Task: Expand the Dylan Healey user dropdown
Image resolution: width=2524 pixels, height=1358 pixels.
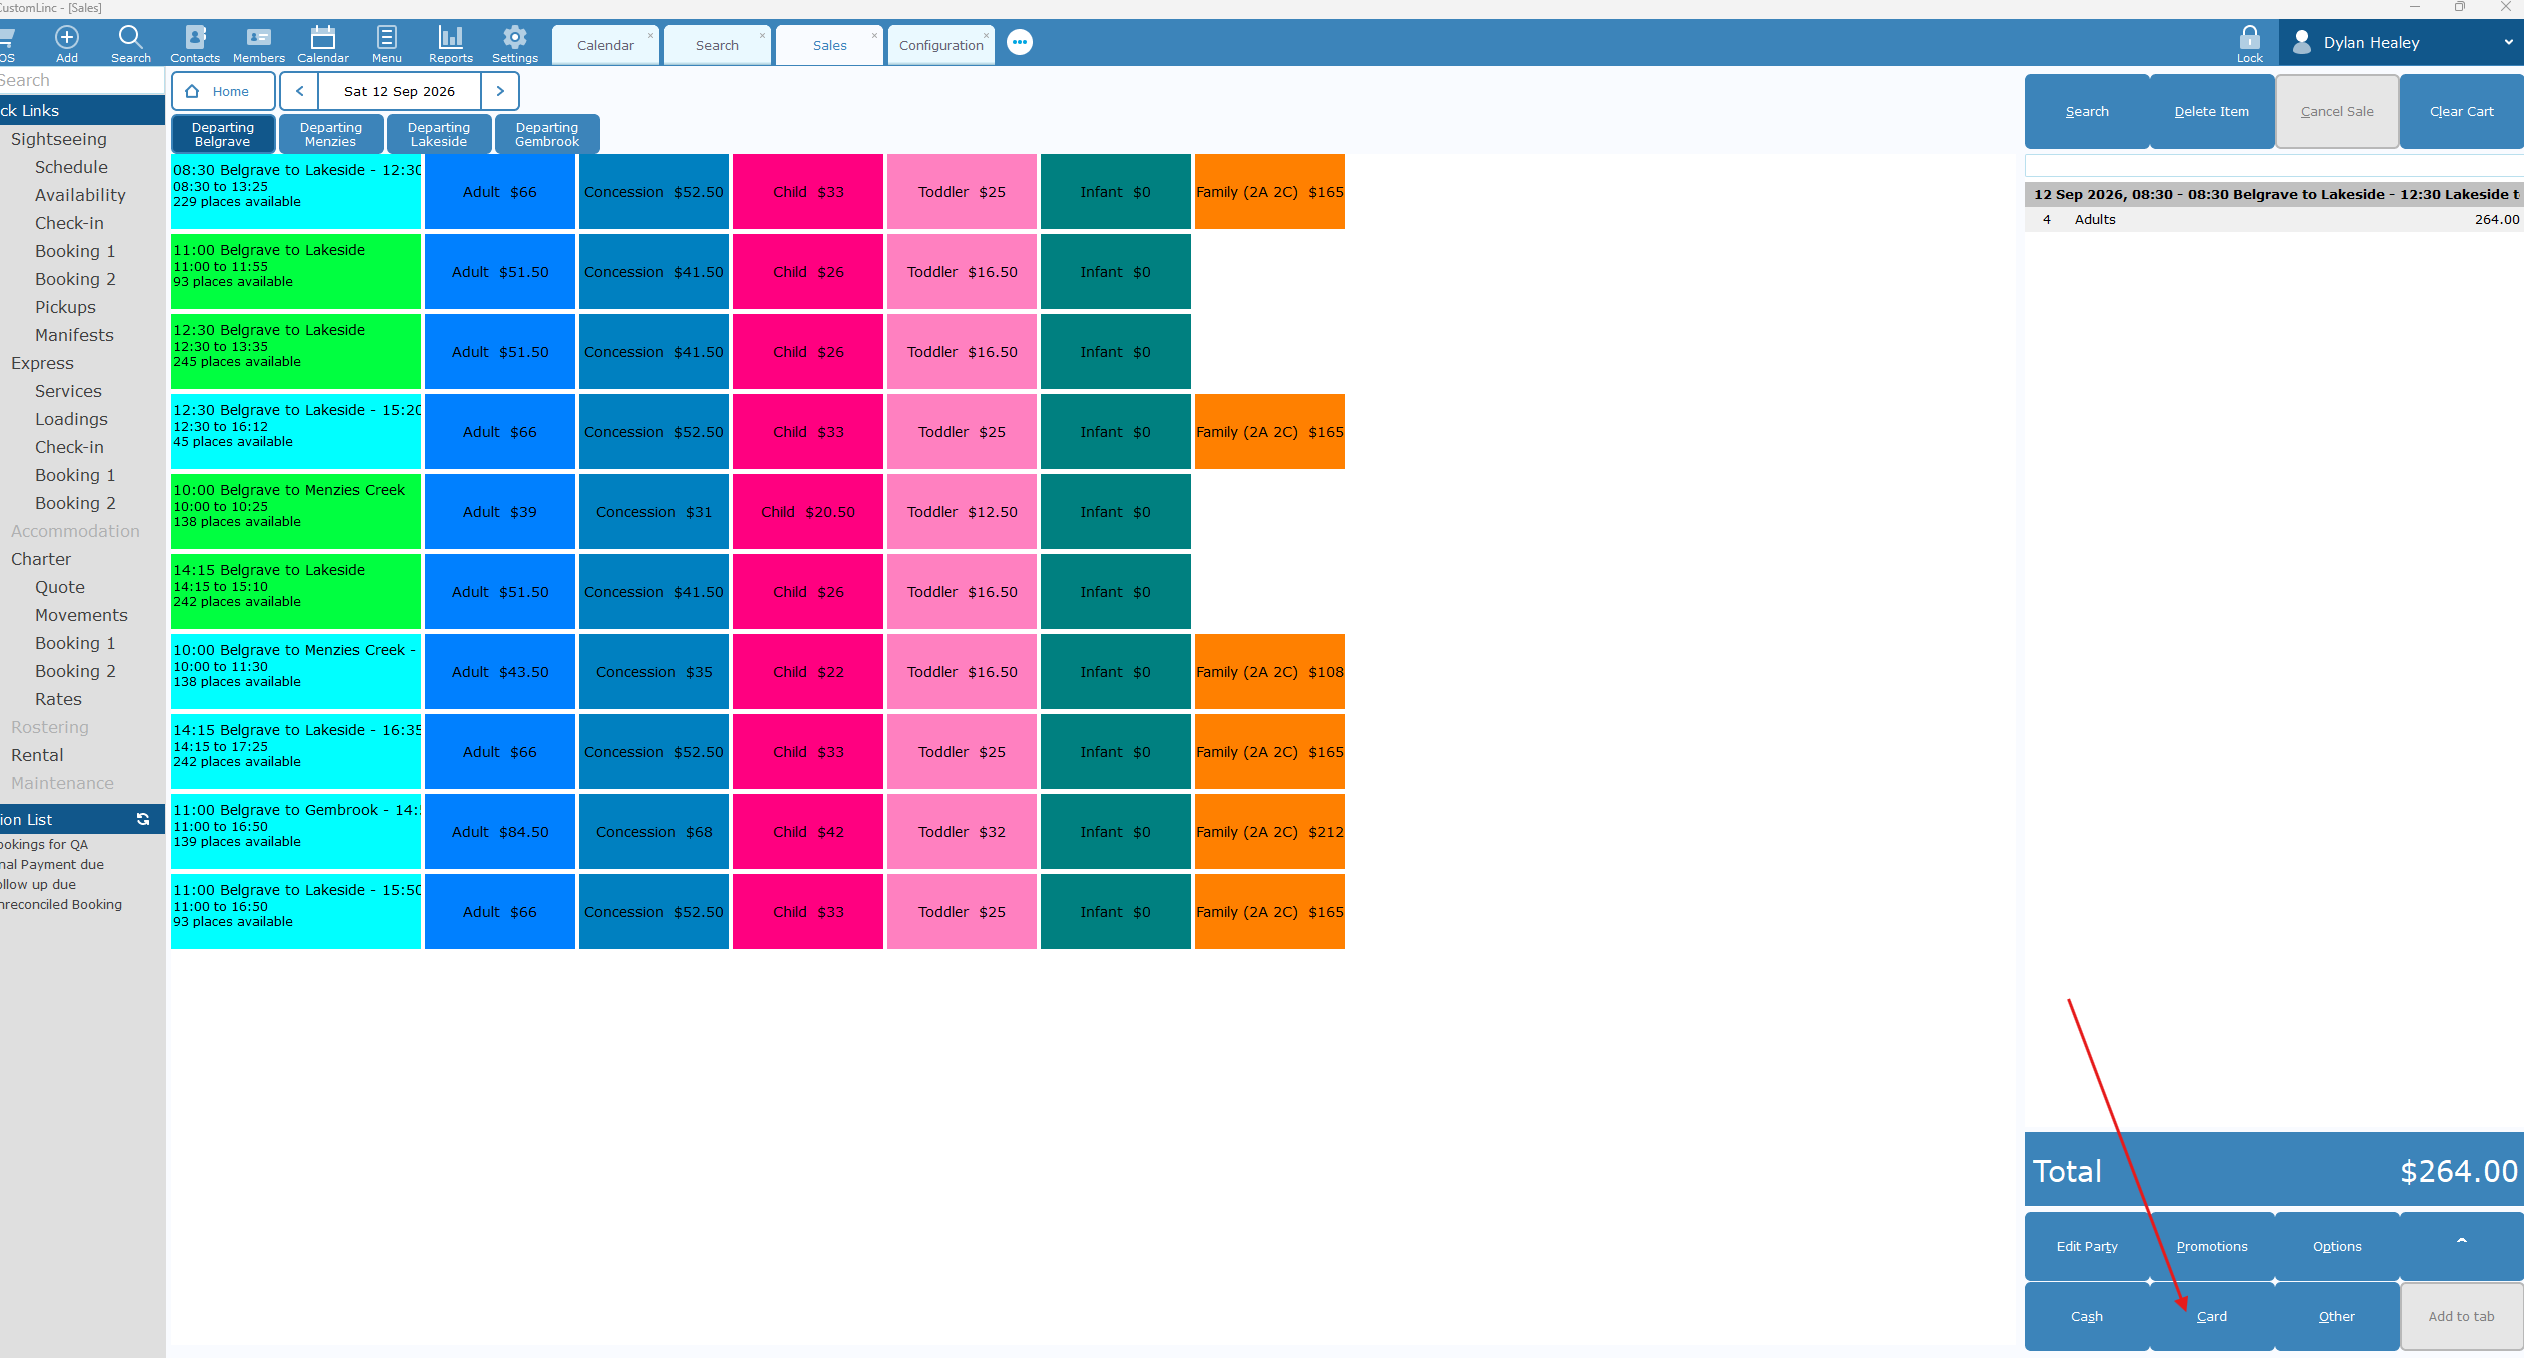Action: click(2507, 43)
